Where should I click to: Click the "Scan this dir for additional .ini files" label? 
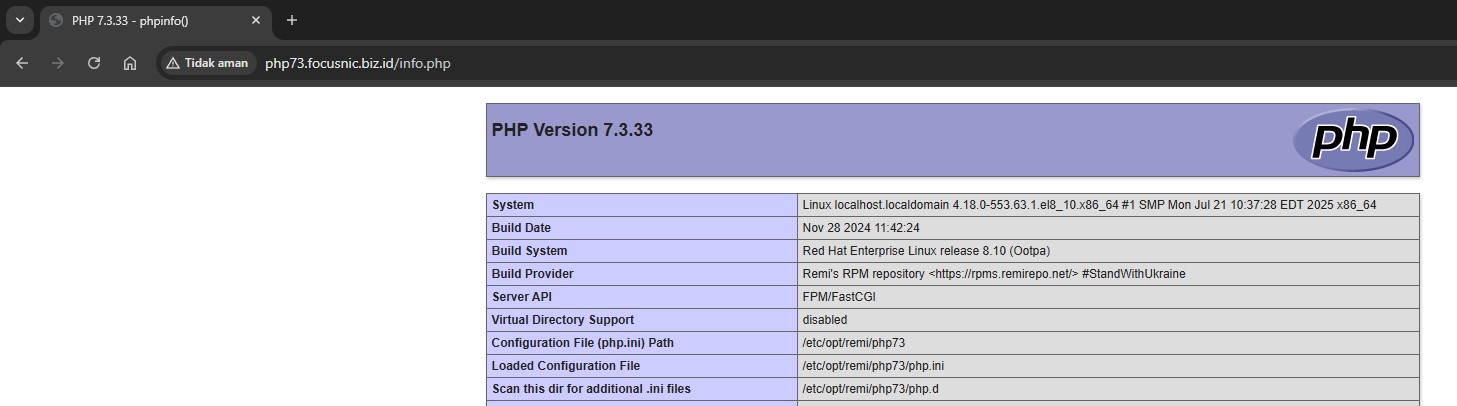click(591, 389)
